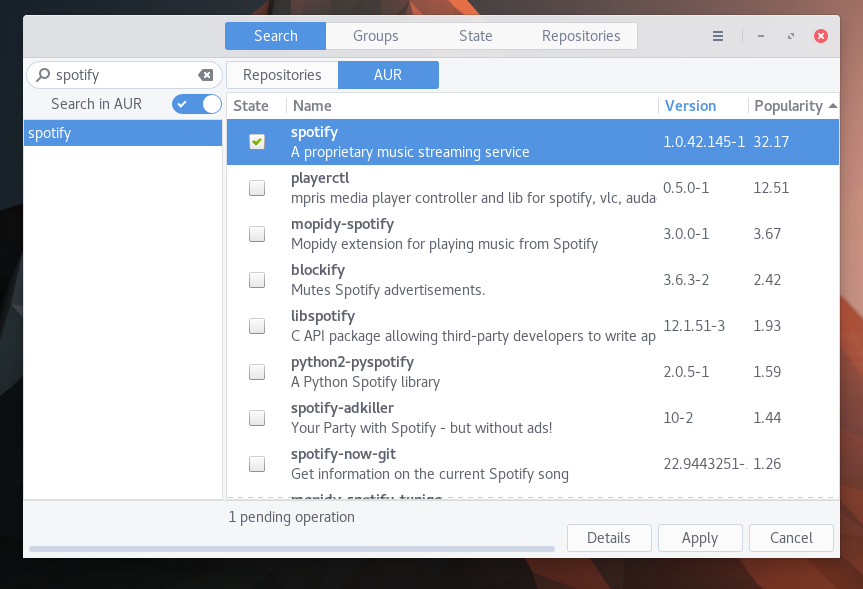Tick the spotify-adkiller checkbox
The height and width of the screenshot is (589, 863).
[x=257, y=418]
